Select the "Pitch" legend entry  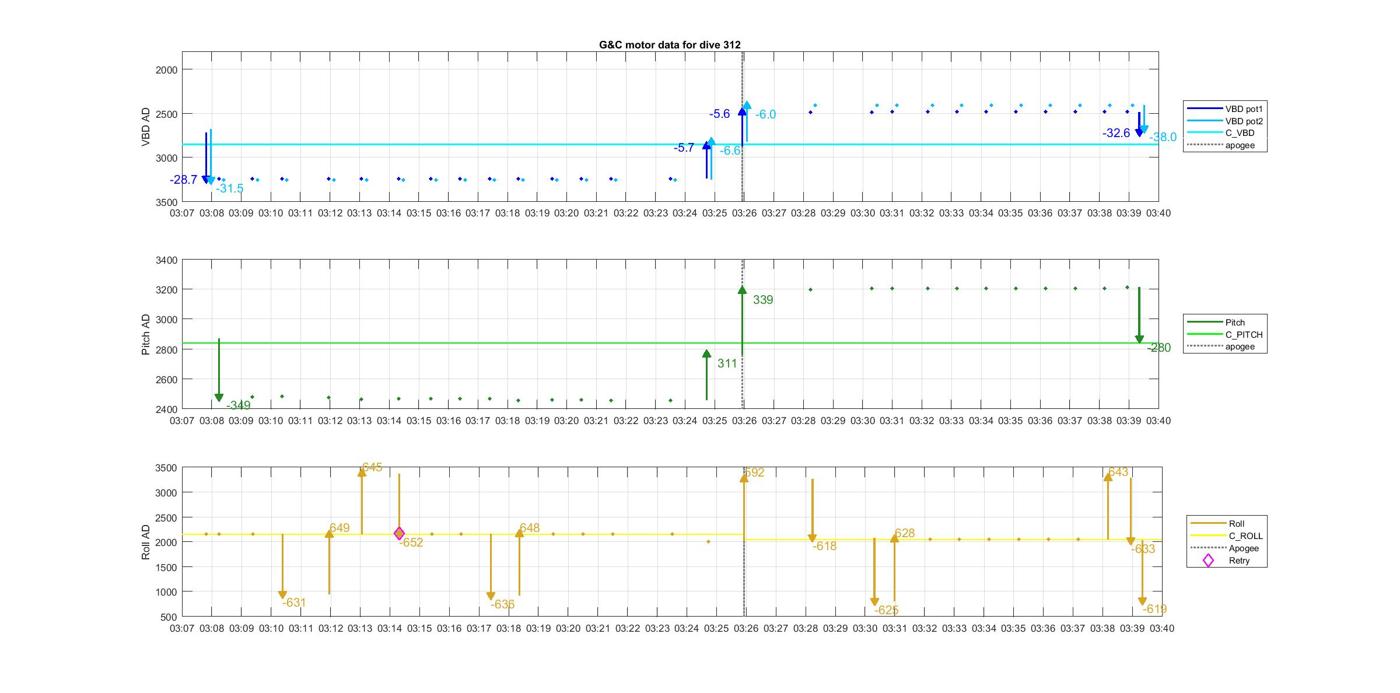(x=1216, y=323)
